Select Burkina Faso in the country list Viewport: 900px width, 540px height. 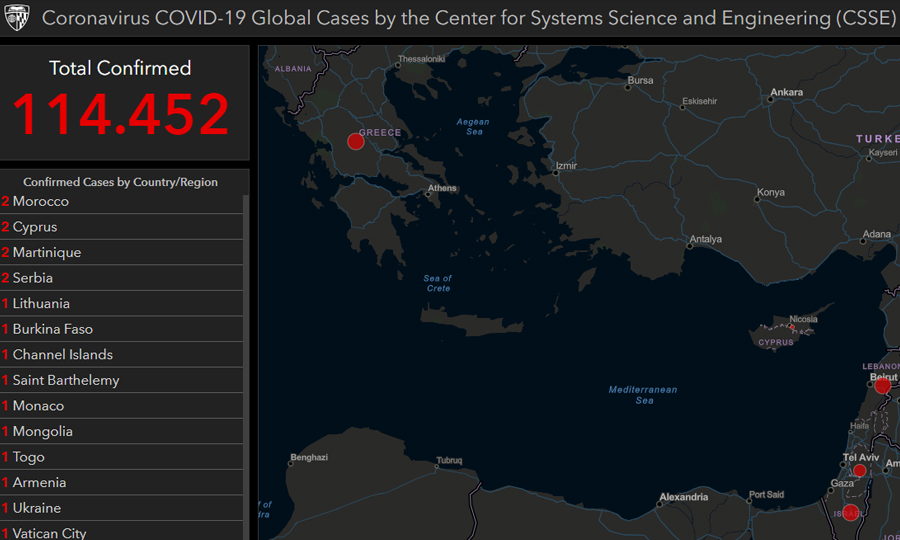pyautogui.click(x=121, y=329)
